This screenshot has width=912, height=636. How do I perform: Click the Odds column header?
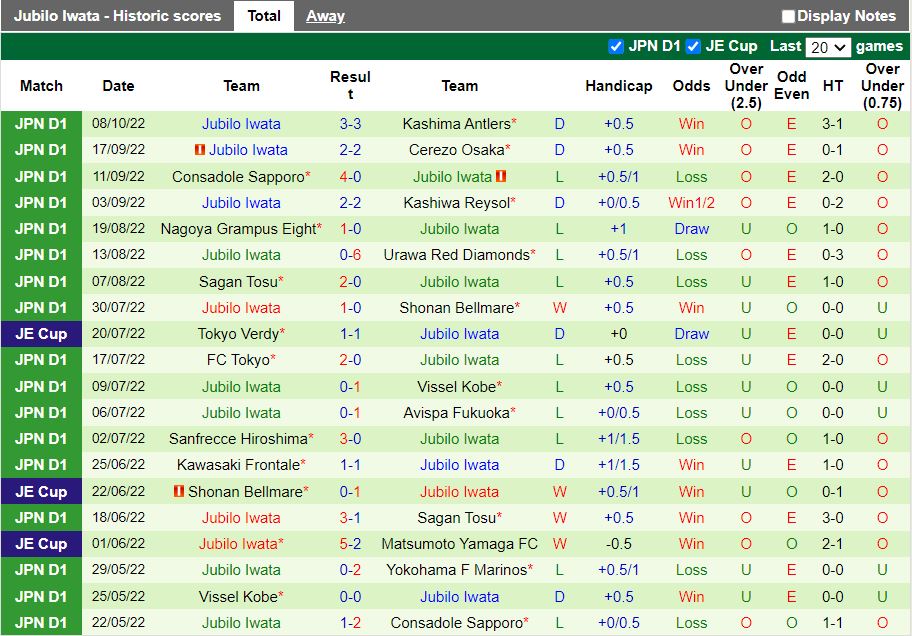tap(691, 86)
